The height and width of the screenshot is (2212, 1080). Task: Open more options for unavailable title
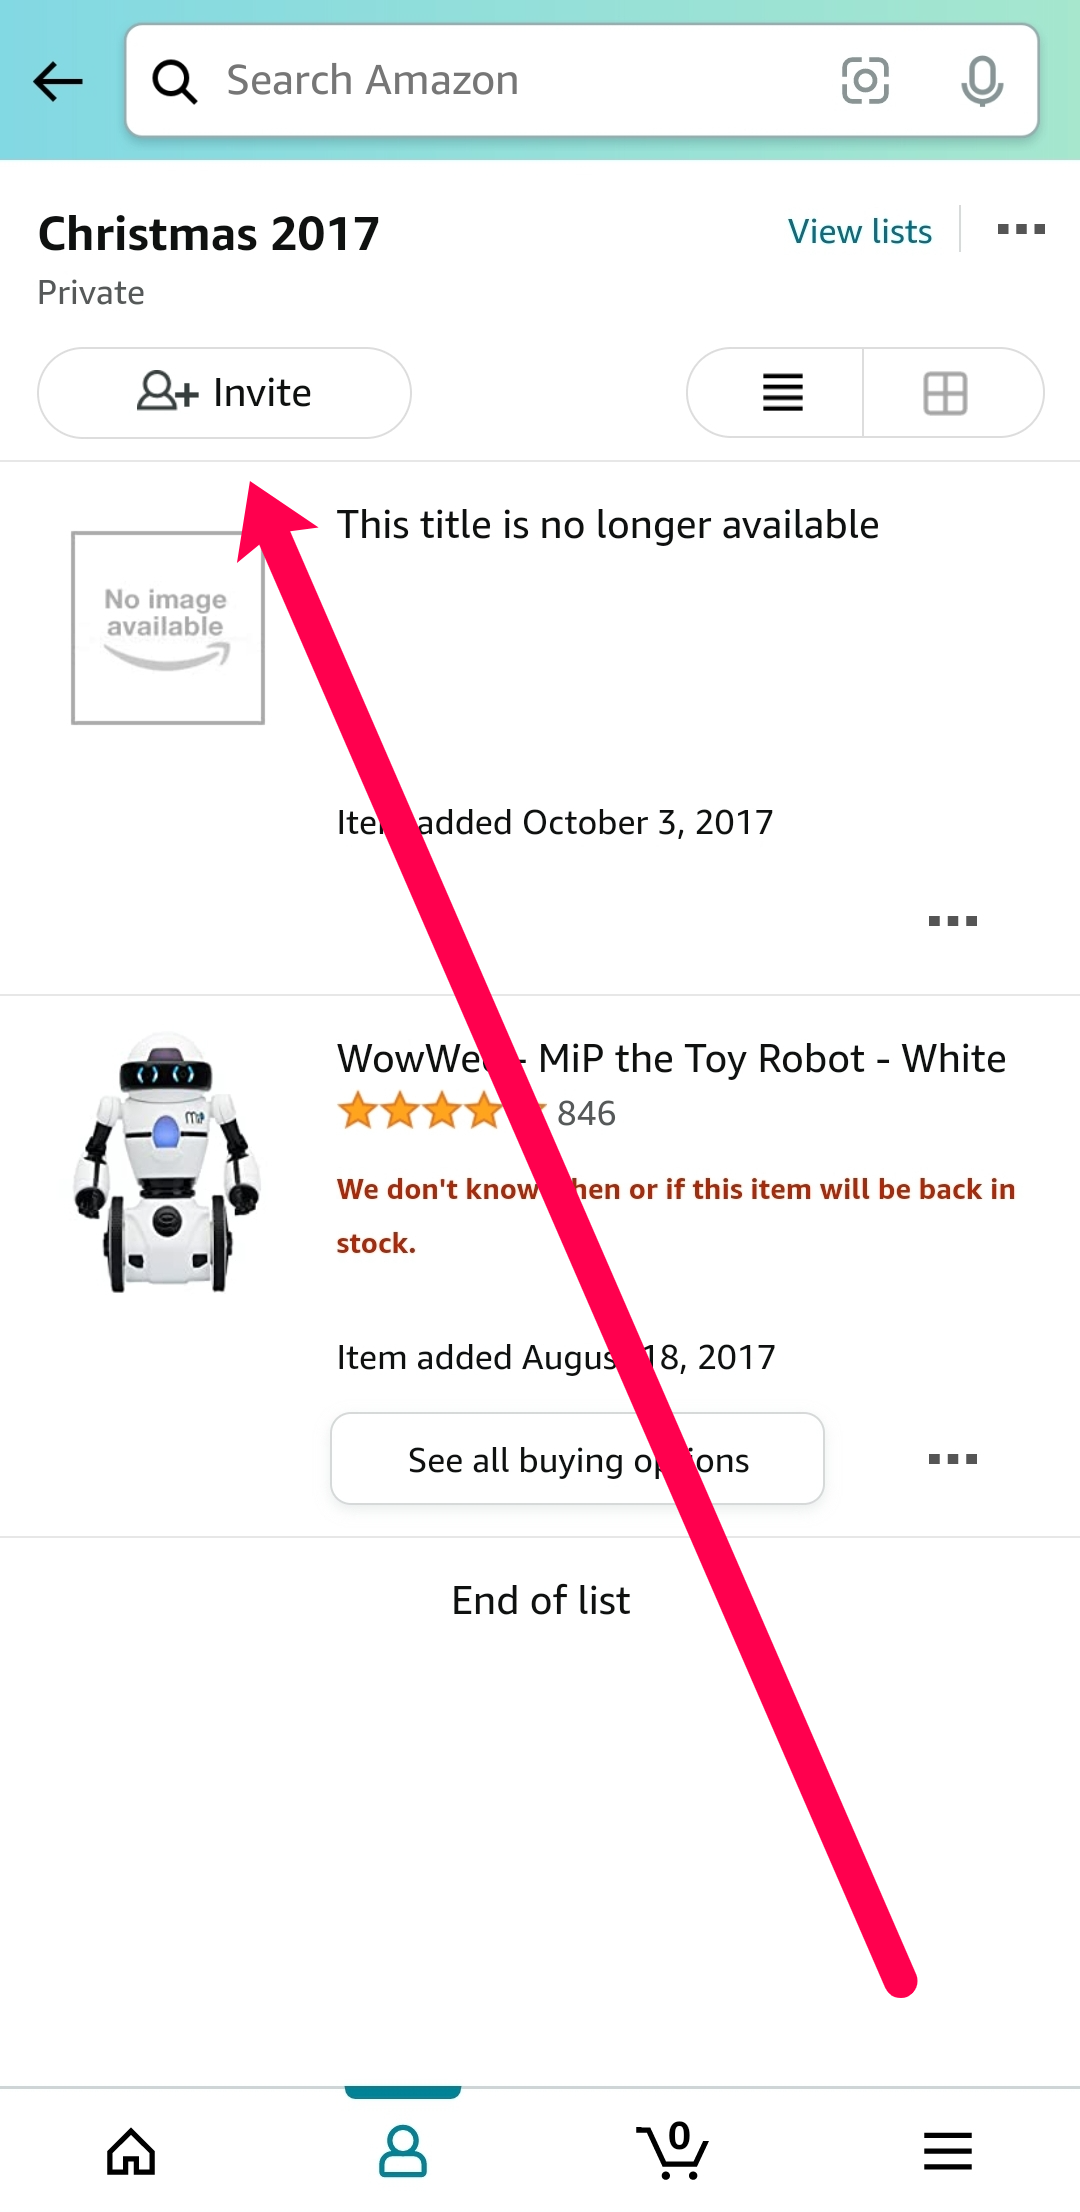pyautogui.click(x=952, y=921)
